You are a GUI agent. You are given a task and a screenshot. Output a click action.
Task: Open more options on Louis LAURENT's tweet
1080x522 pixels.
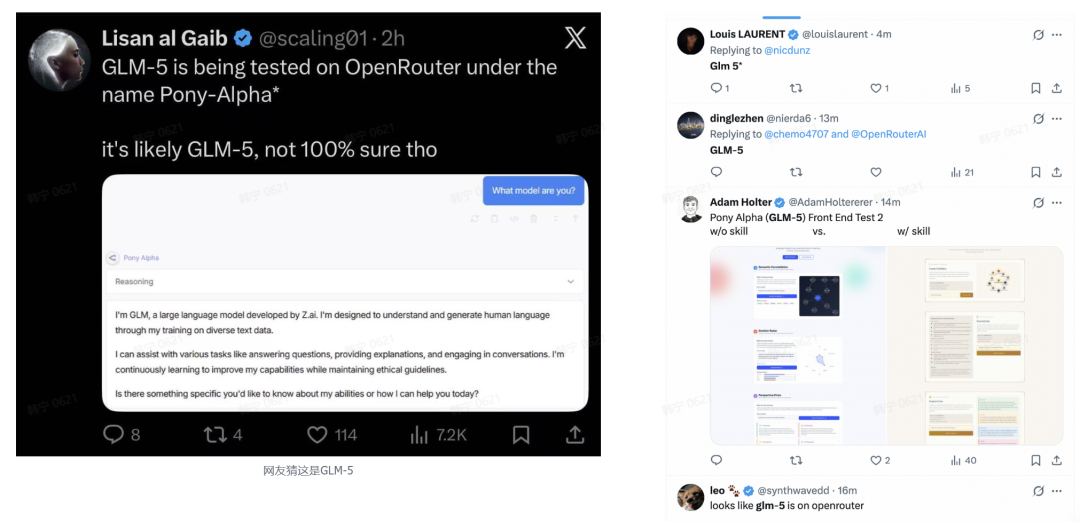[1057, 35]
